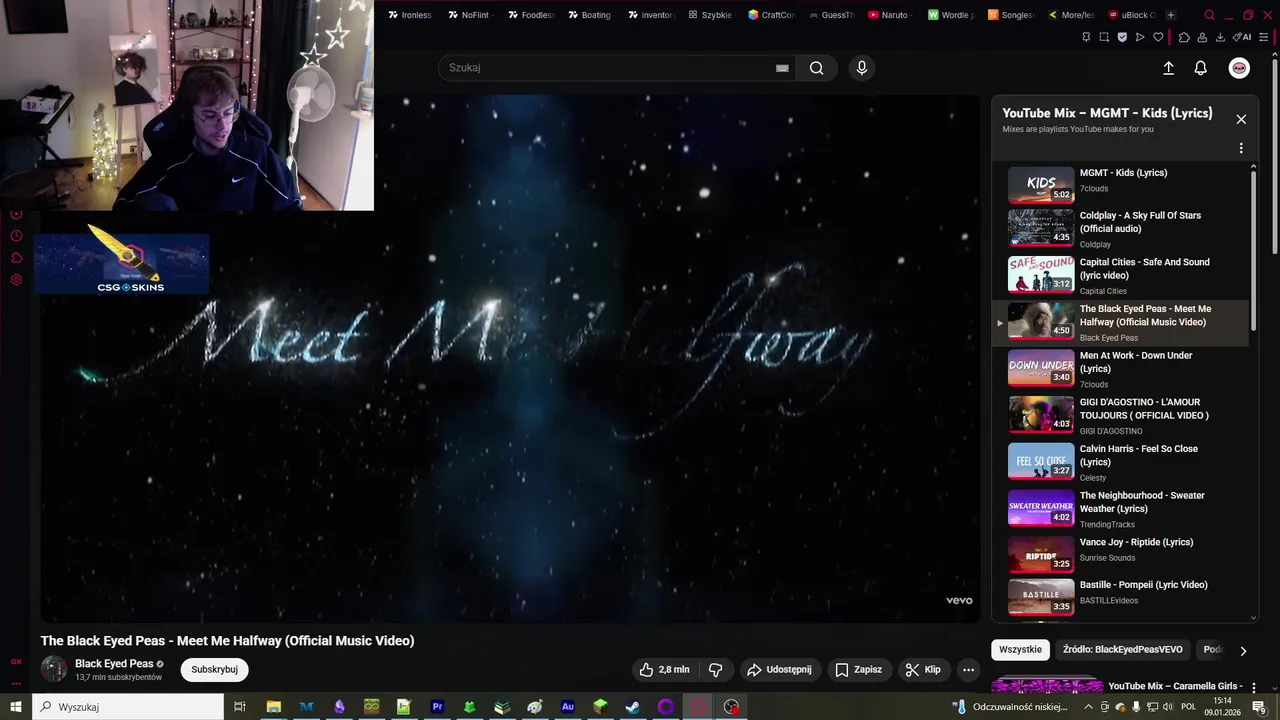The image size is (1280, 720).
Task: Open Premiere Pro from the taskbar
Action: [x=437, y=707]
